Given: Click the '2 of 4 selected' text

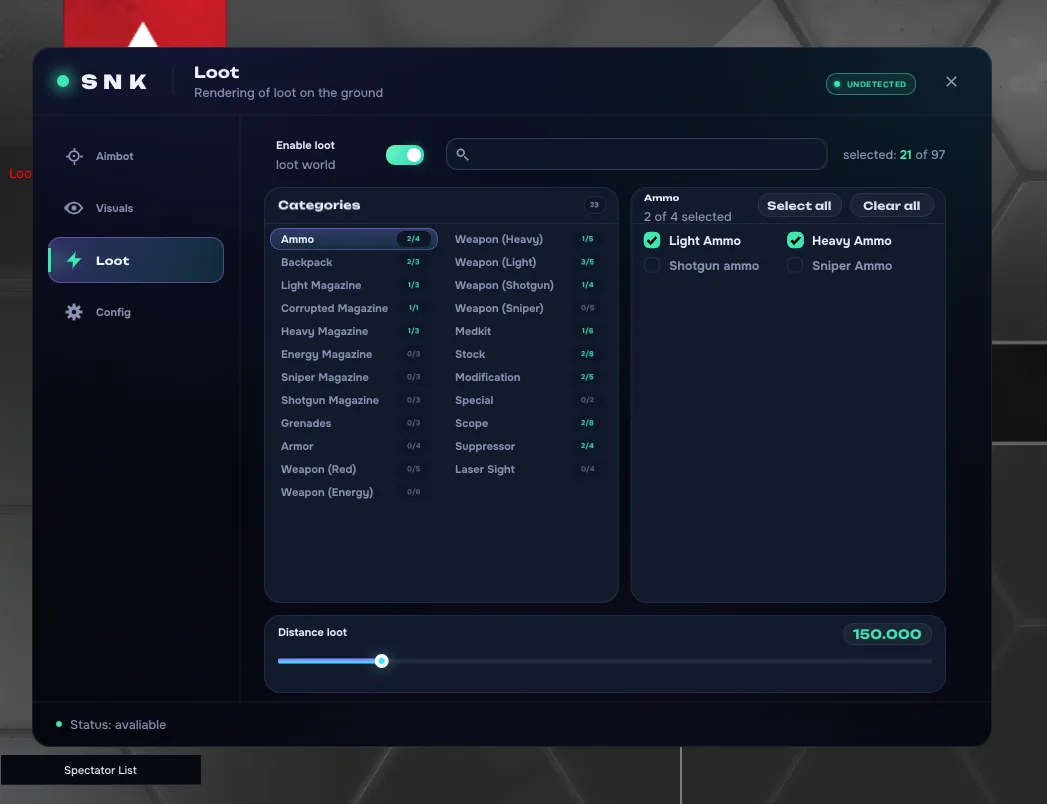Looking at the screenshot, I should tap(687, 216).
